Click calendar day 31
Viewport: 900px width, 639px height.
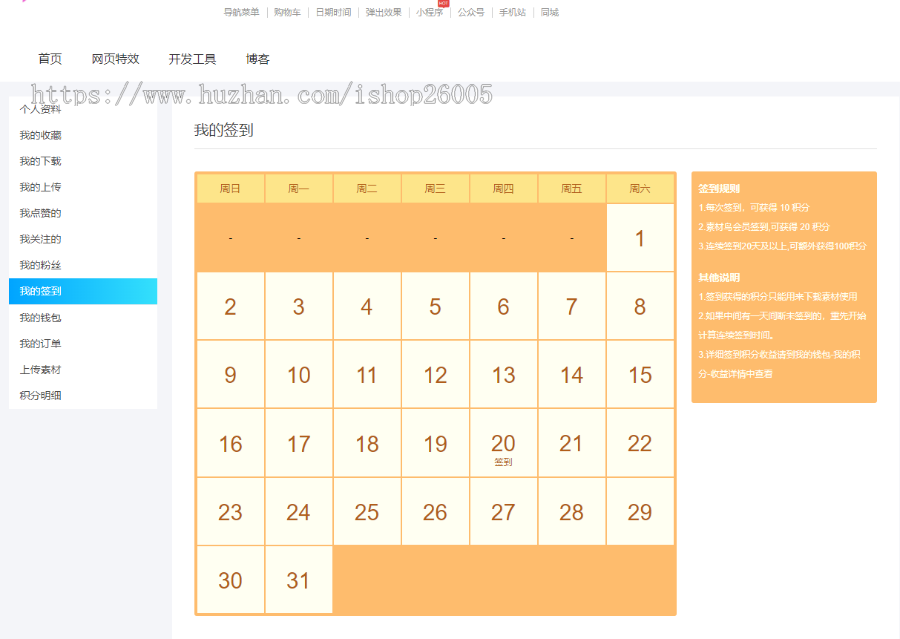pyautogui.click(x=298, y=580)
